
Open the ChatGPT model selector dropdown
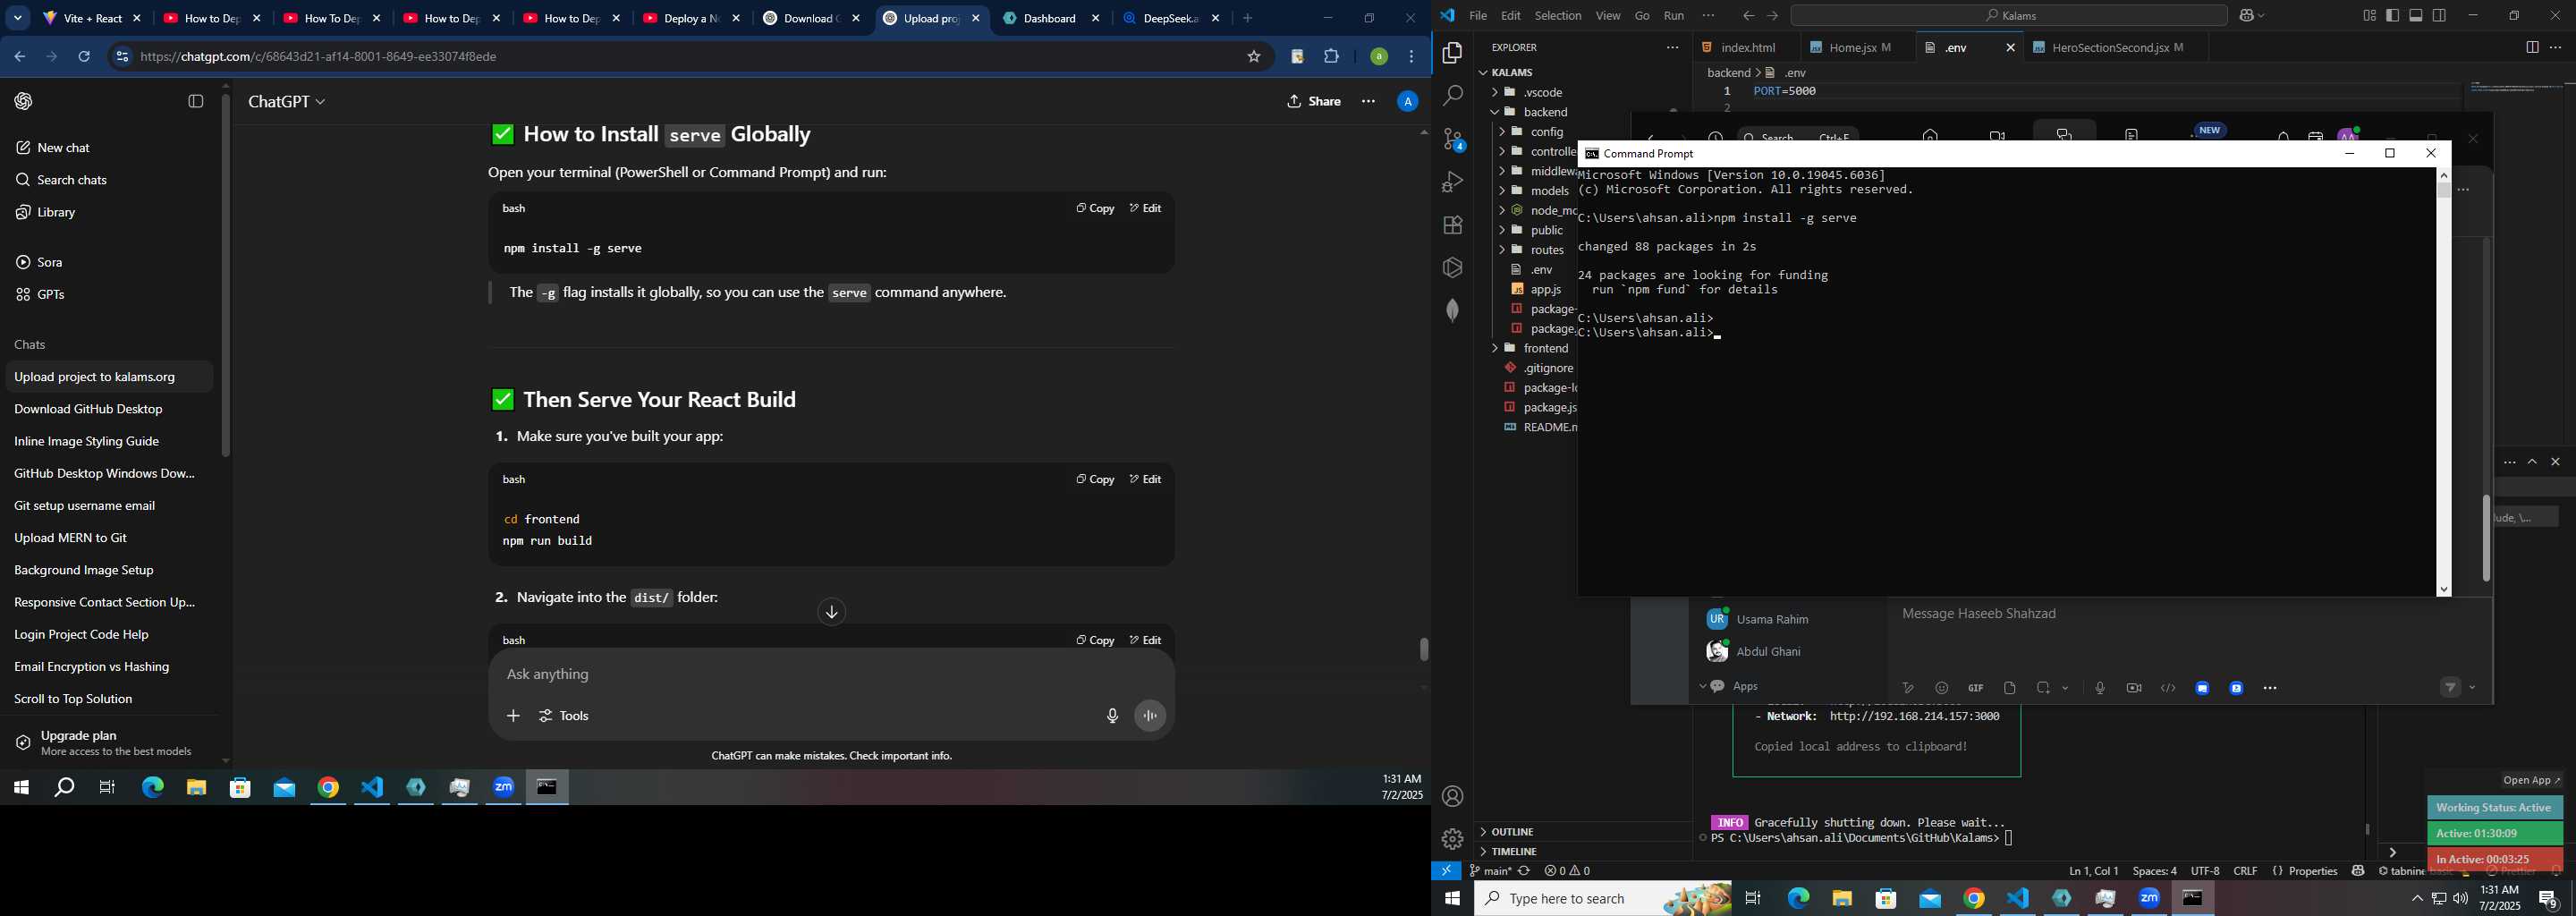click(287, 102)
